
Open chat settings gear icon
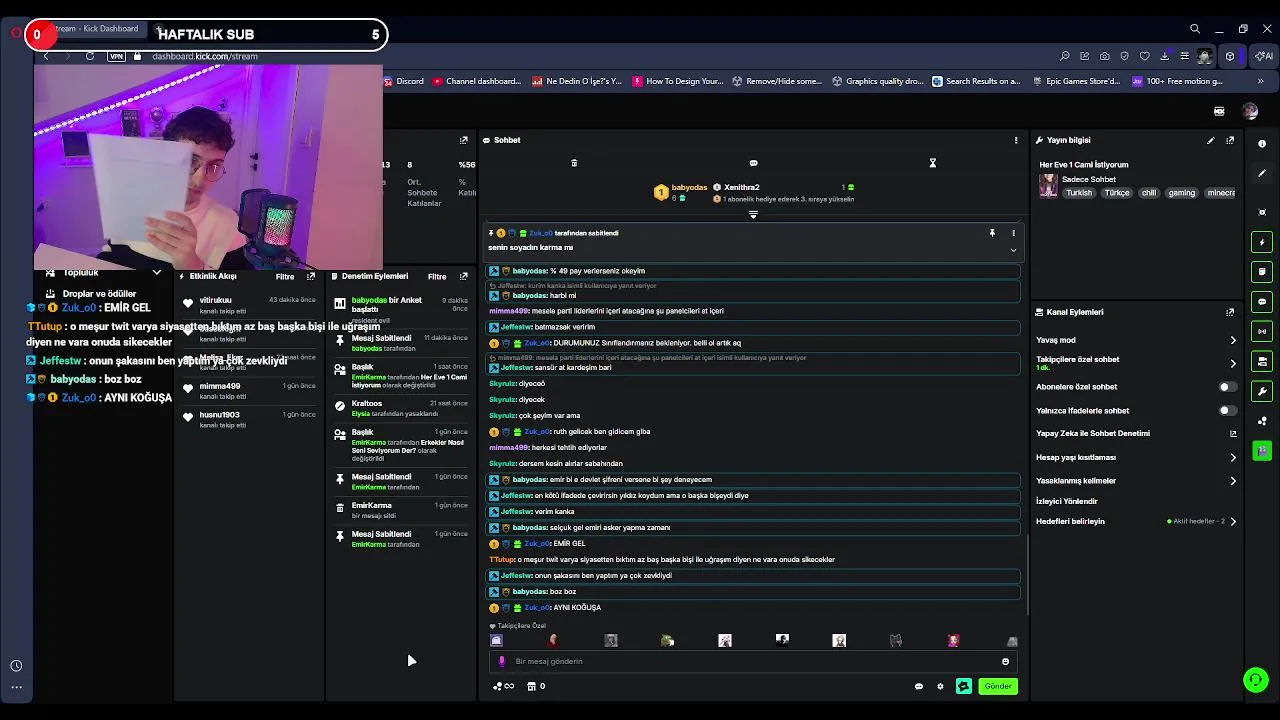[x=940, y=686]
